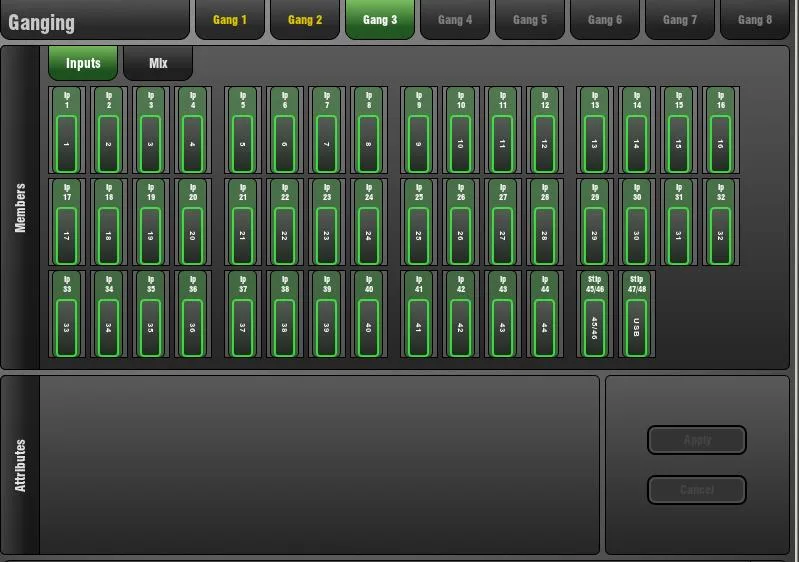Click channel Ip 30 member button

[x=636, y=222]
